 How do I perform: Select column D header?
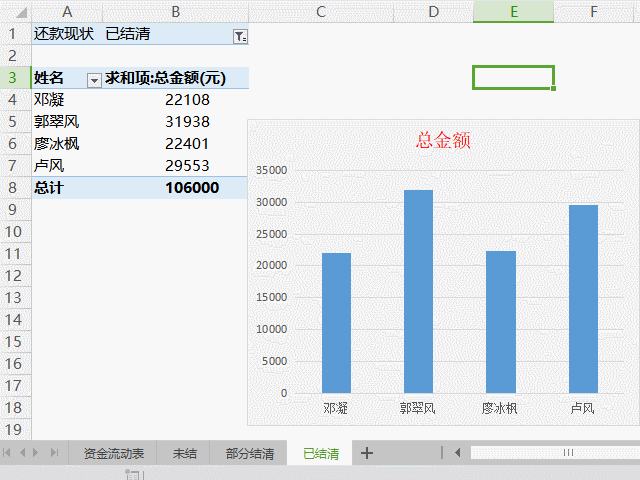pos(433,11)
